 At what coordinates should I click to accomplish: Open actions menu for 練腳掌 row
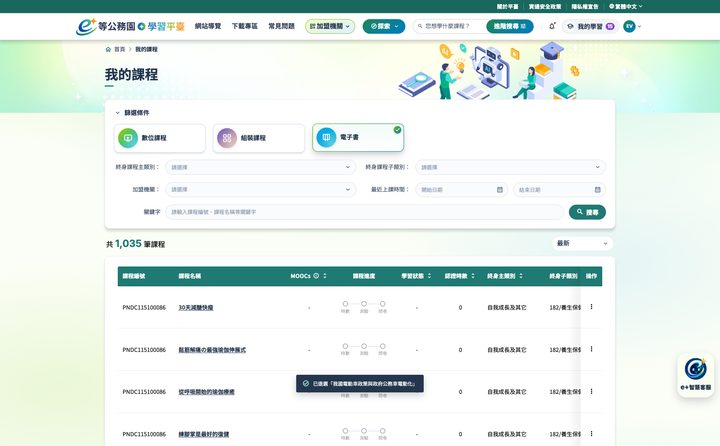(x=591, y=434)
